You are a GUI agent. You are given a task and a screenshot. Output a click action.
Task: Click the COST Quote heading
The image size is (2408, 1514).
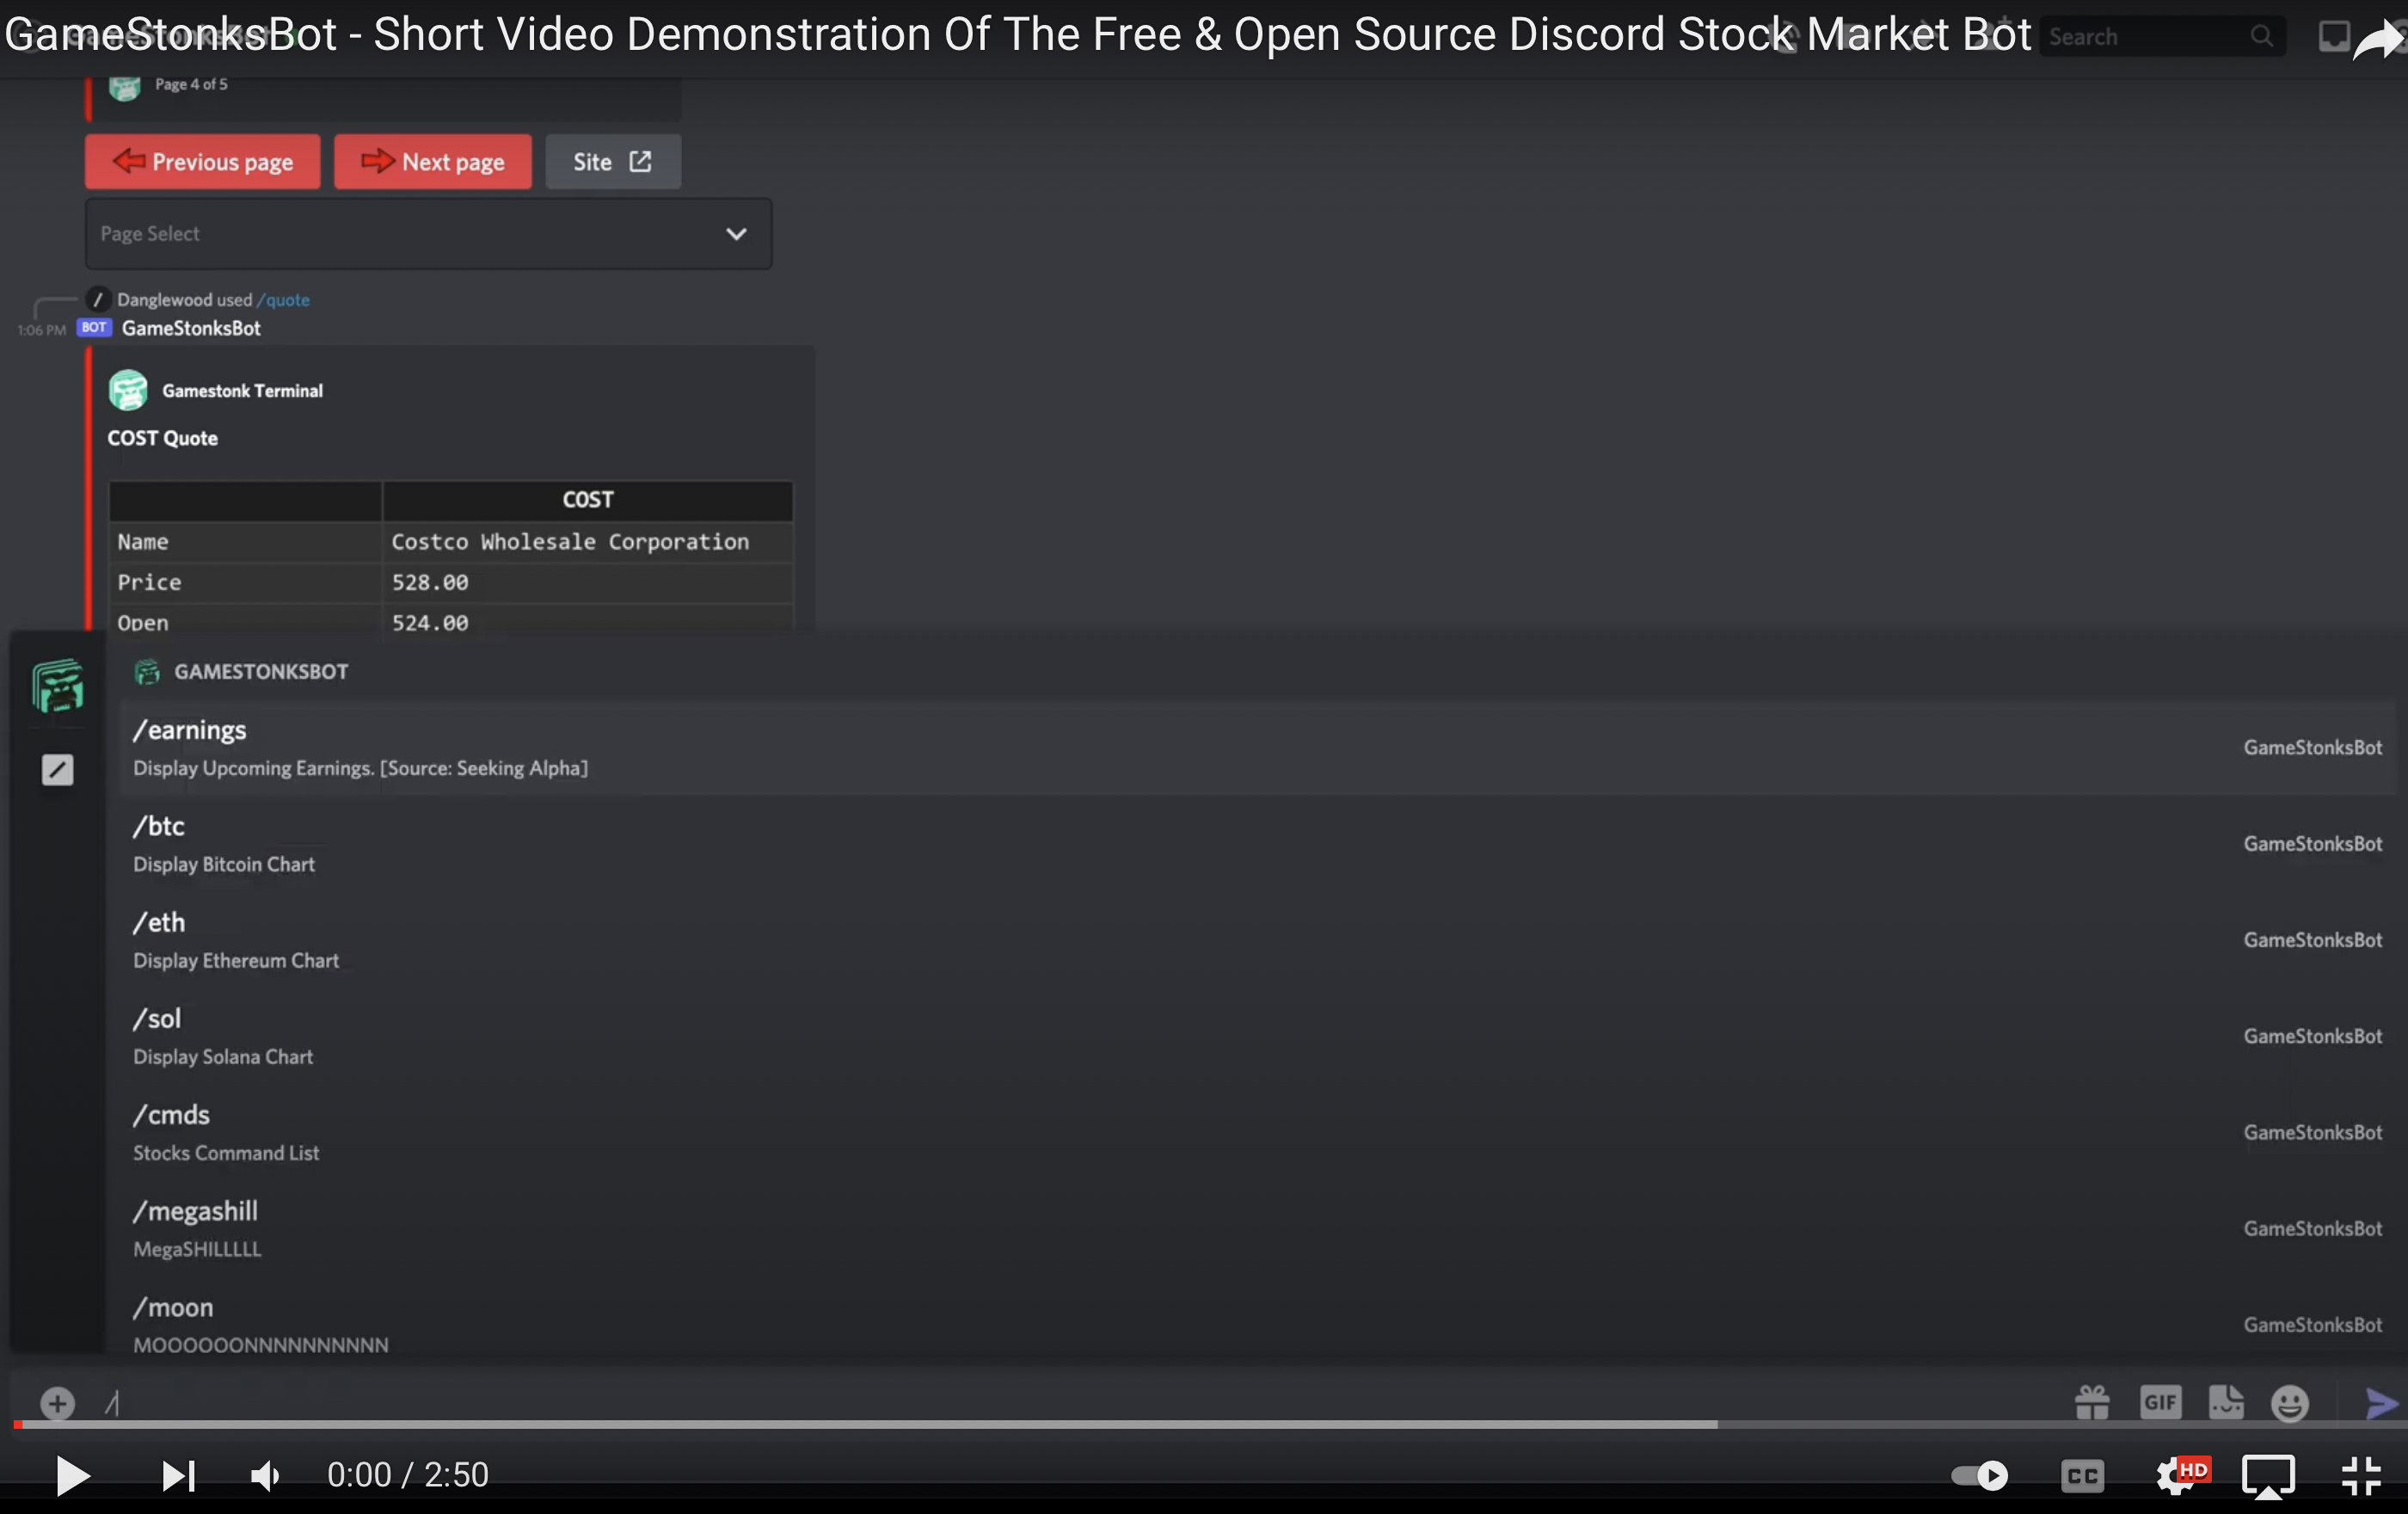163,439
